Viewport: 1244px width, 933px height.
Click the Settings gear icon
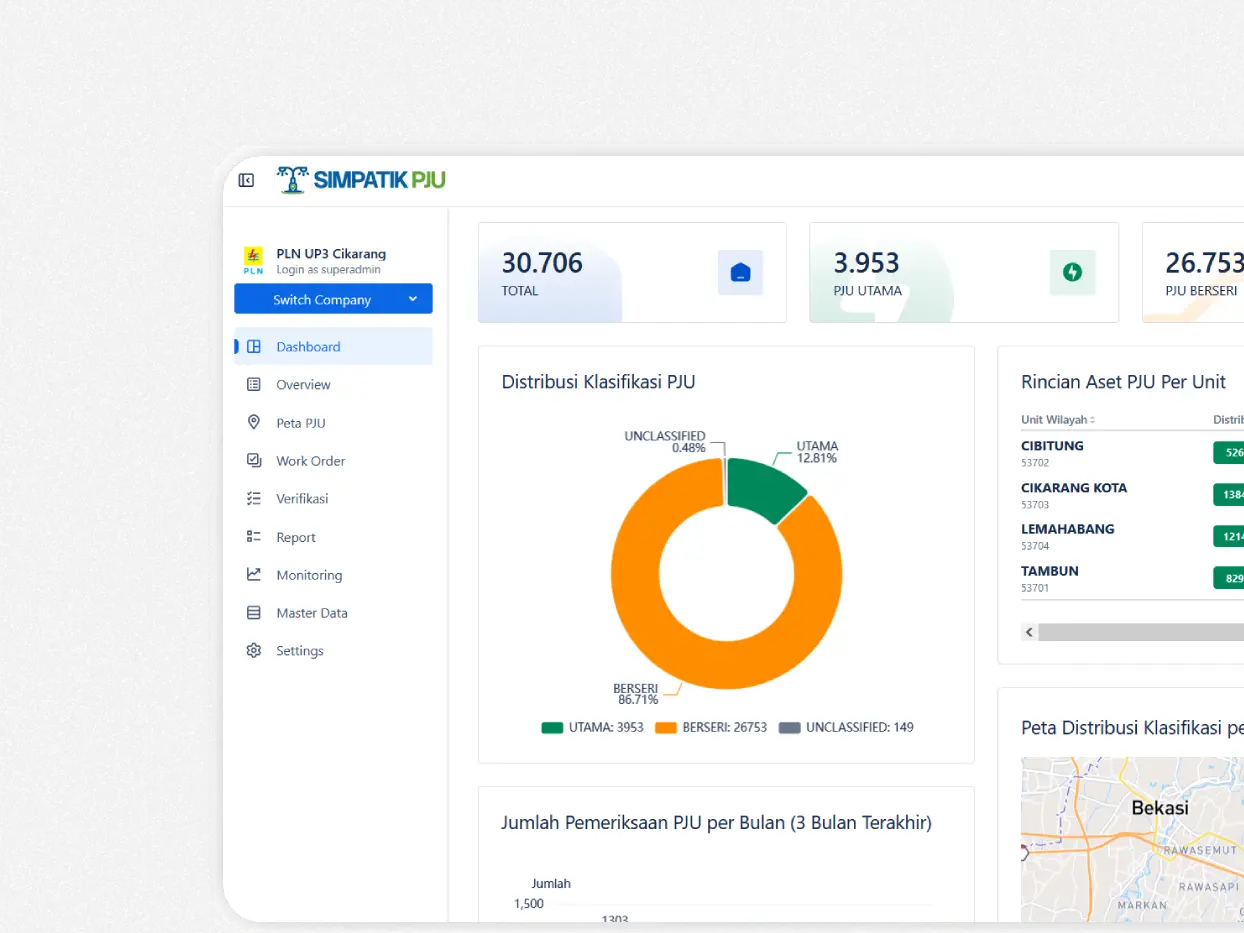pos(254,650)
